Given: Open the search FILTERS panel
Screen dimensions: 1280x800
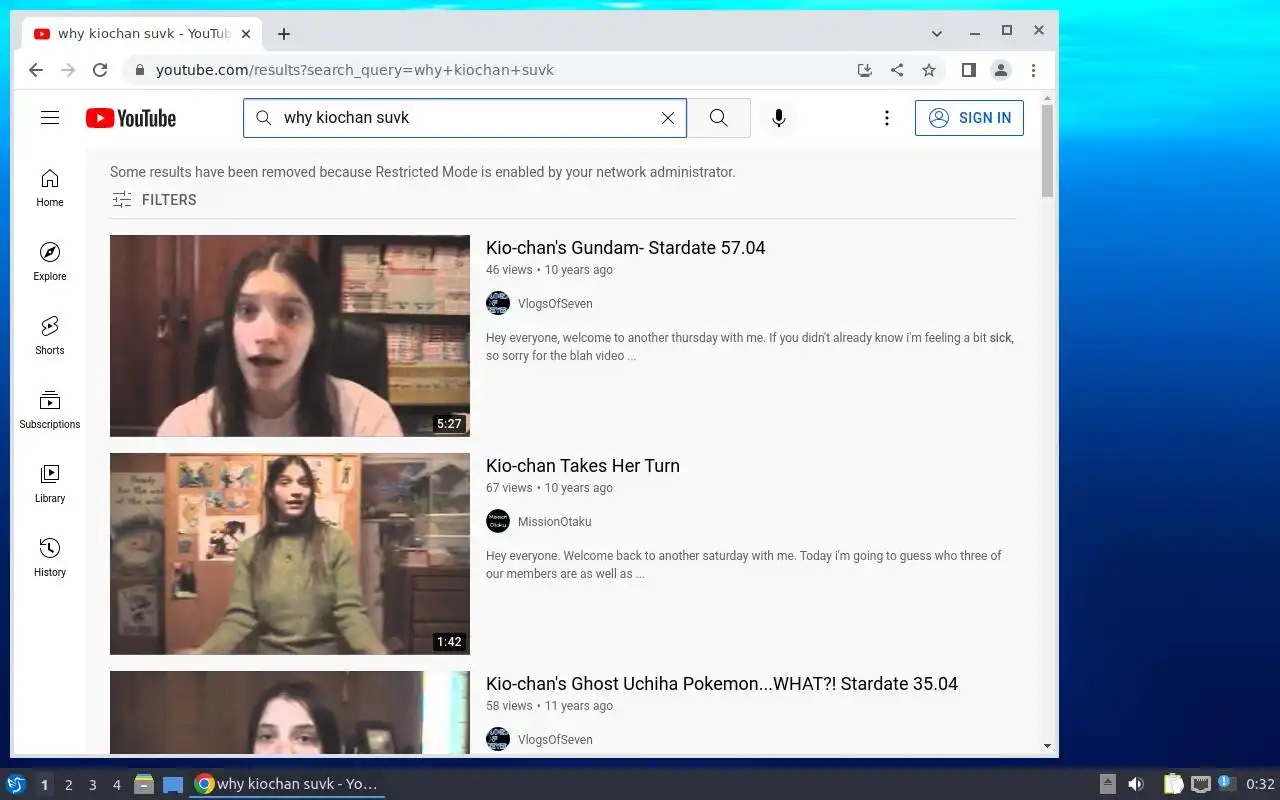Looking at the screenshot, I should click(154, 200).
